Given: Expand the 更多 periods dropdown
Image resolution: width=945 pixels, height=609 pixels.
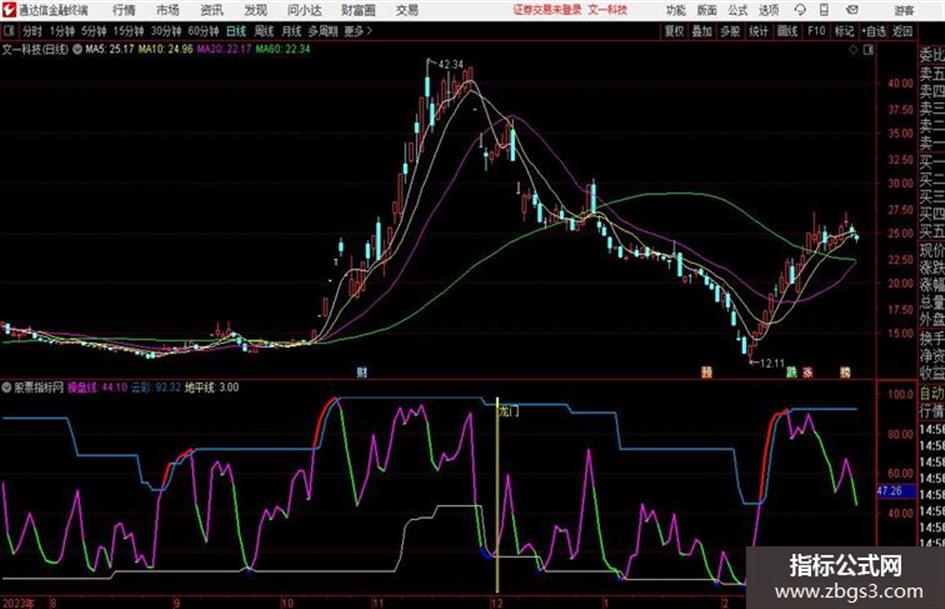Looking at the screenshot, I should point(358,31).
